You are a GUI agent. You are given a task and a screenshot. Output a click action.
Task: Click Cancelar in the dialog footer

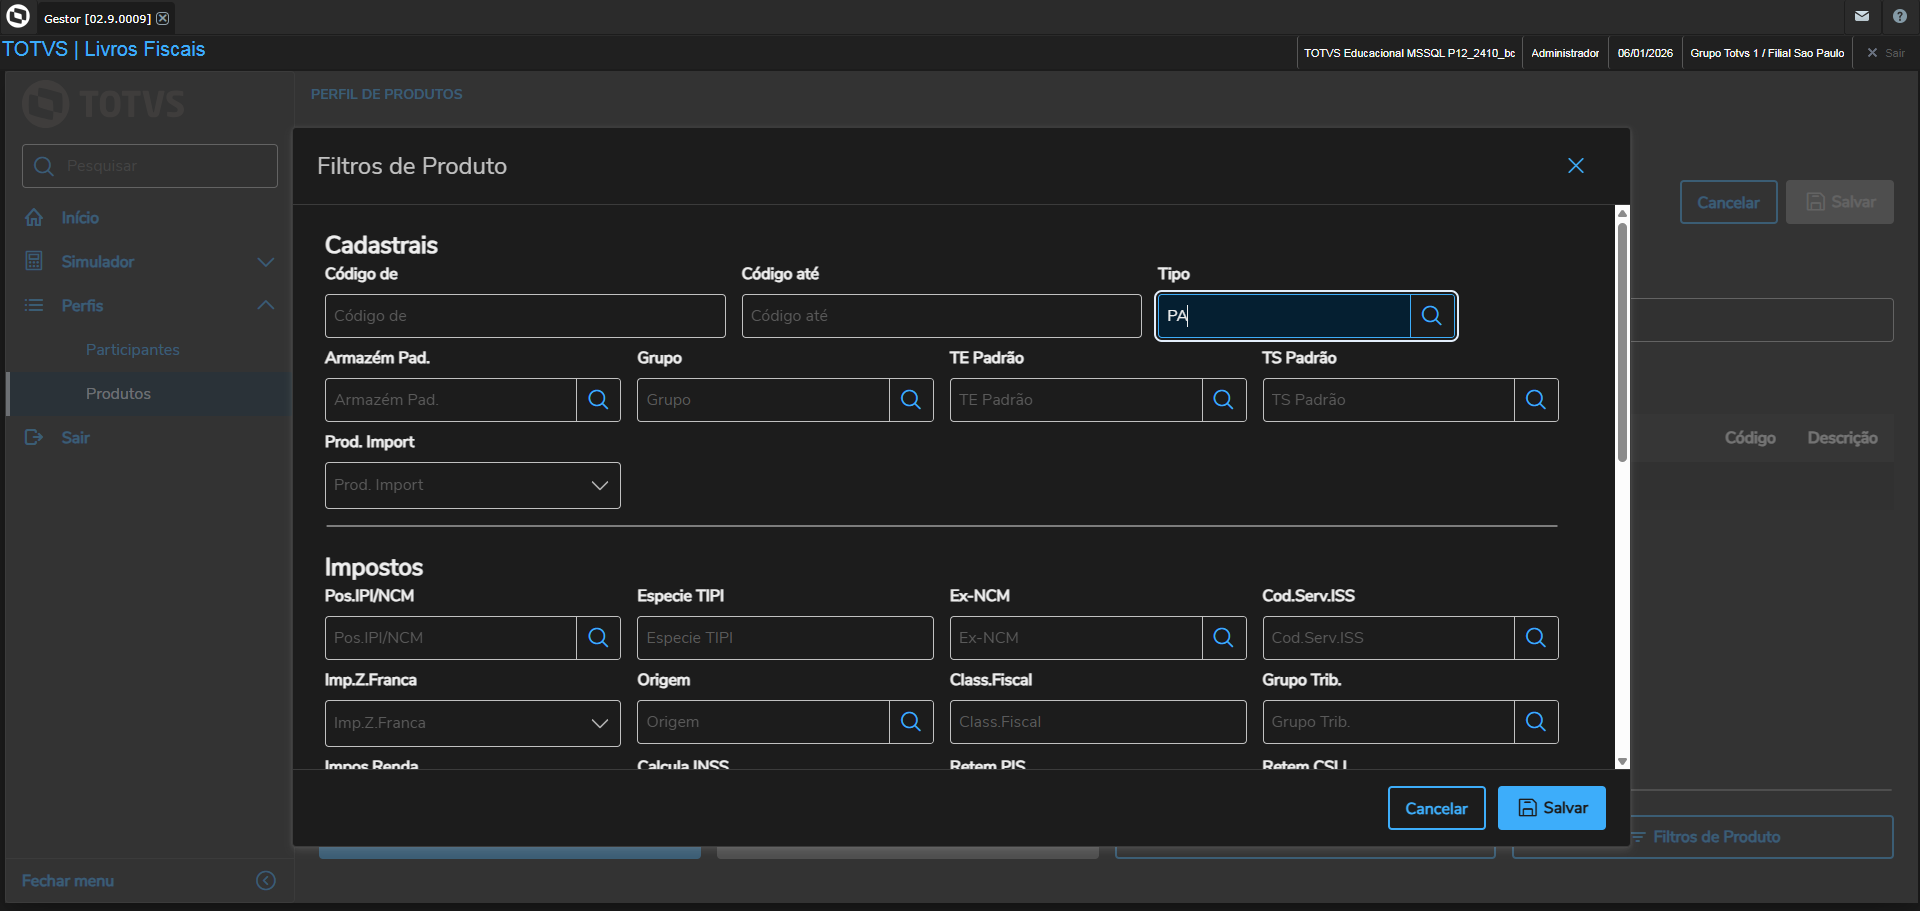1436,808
